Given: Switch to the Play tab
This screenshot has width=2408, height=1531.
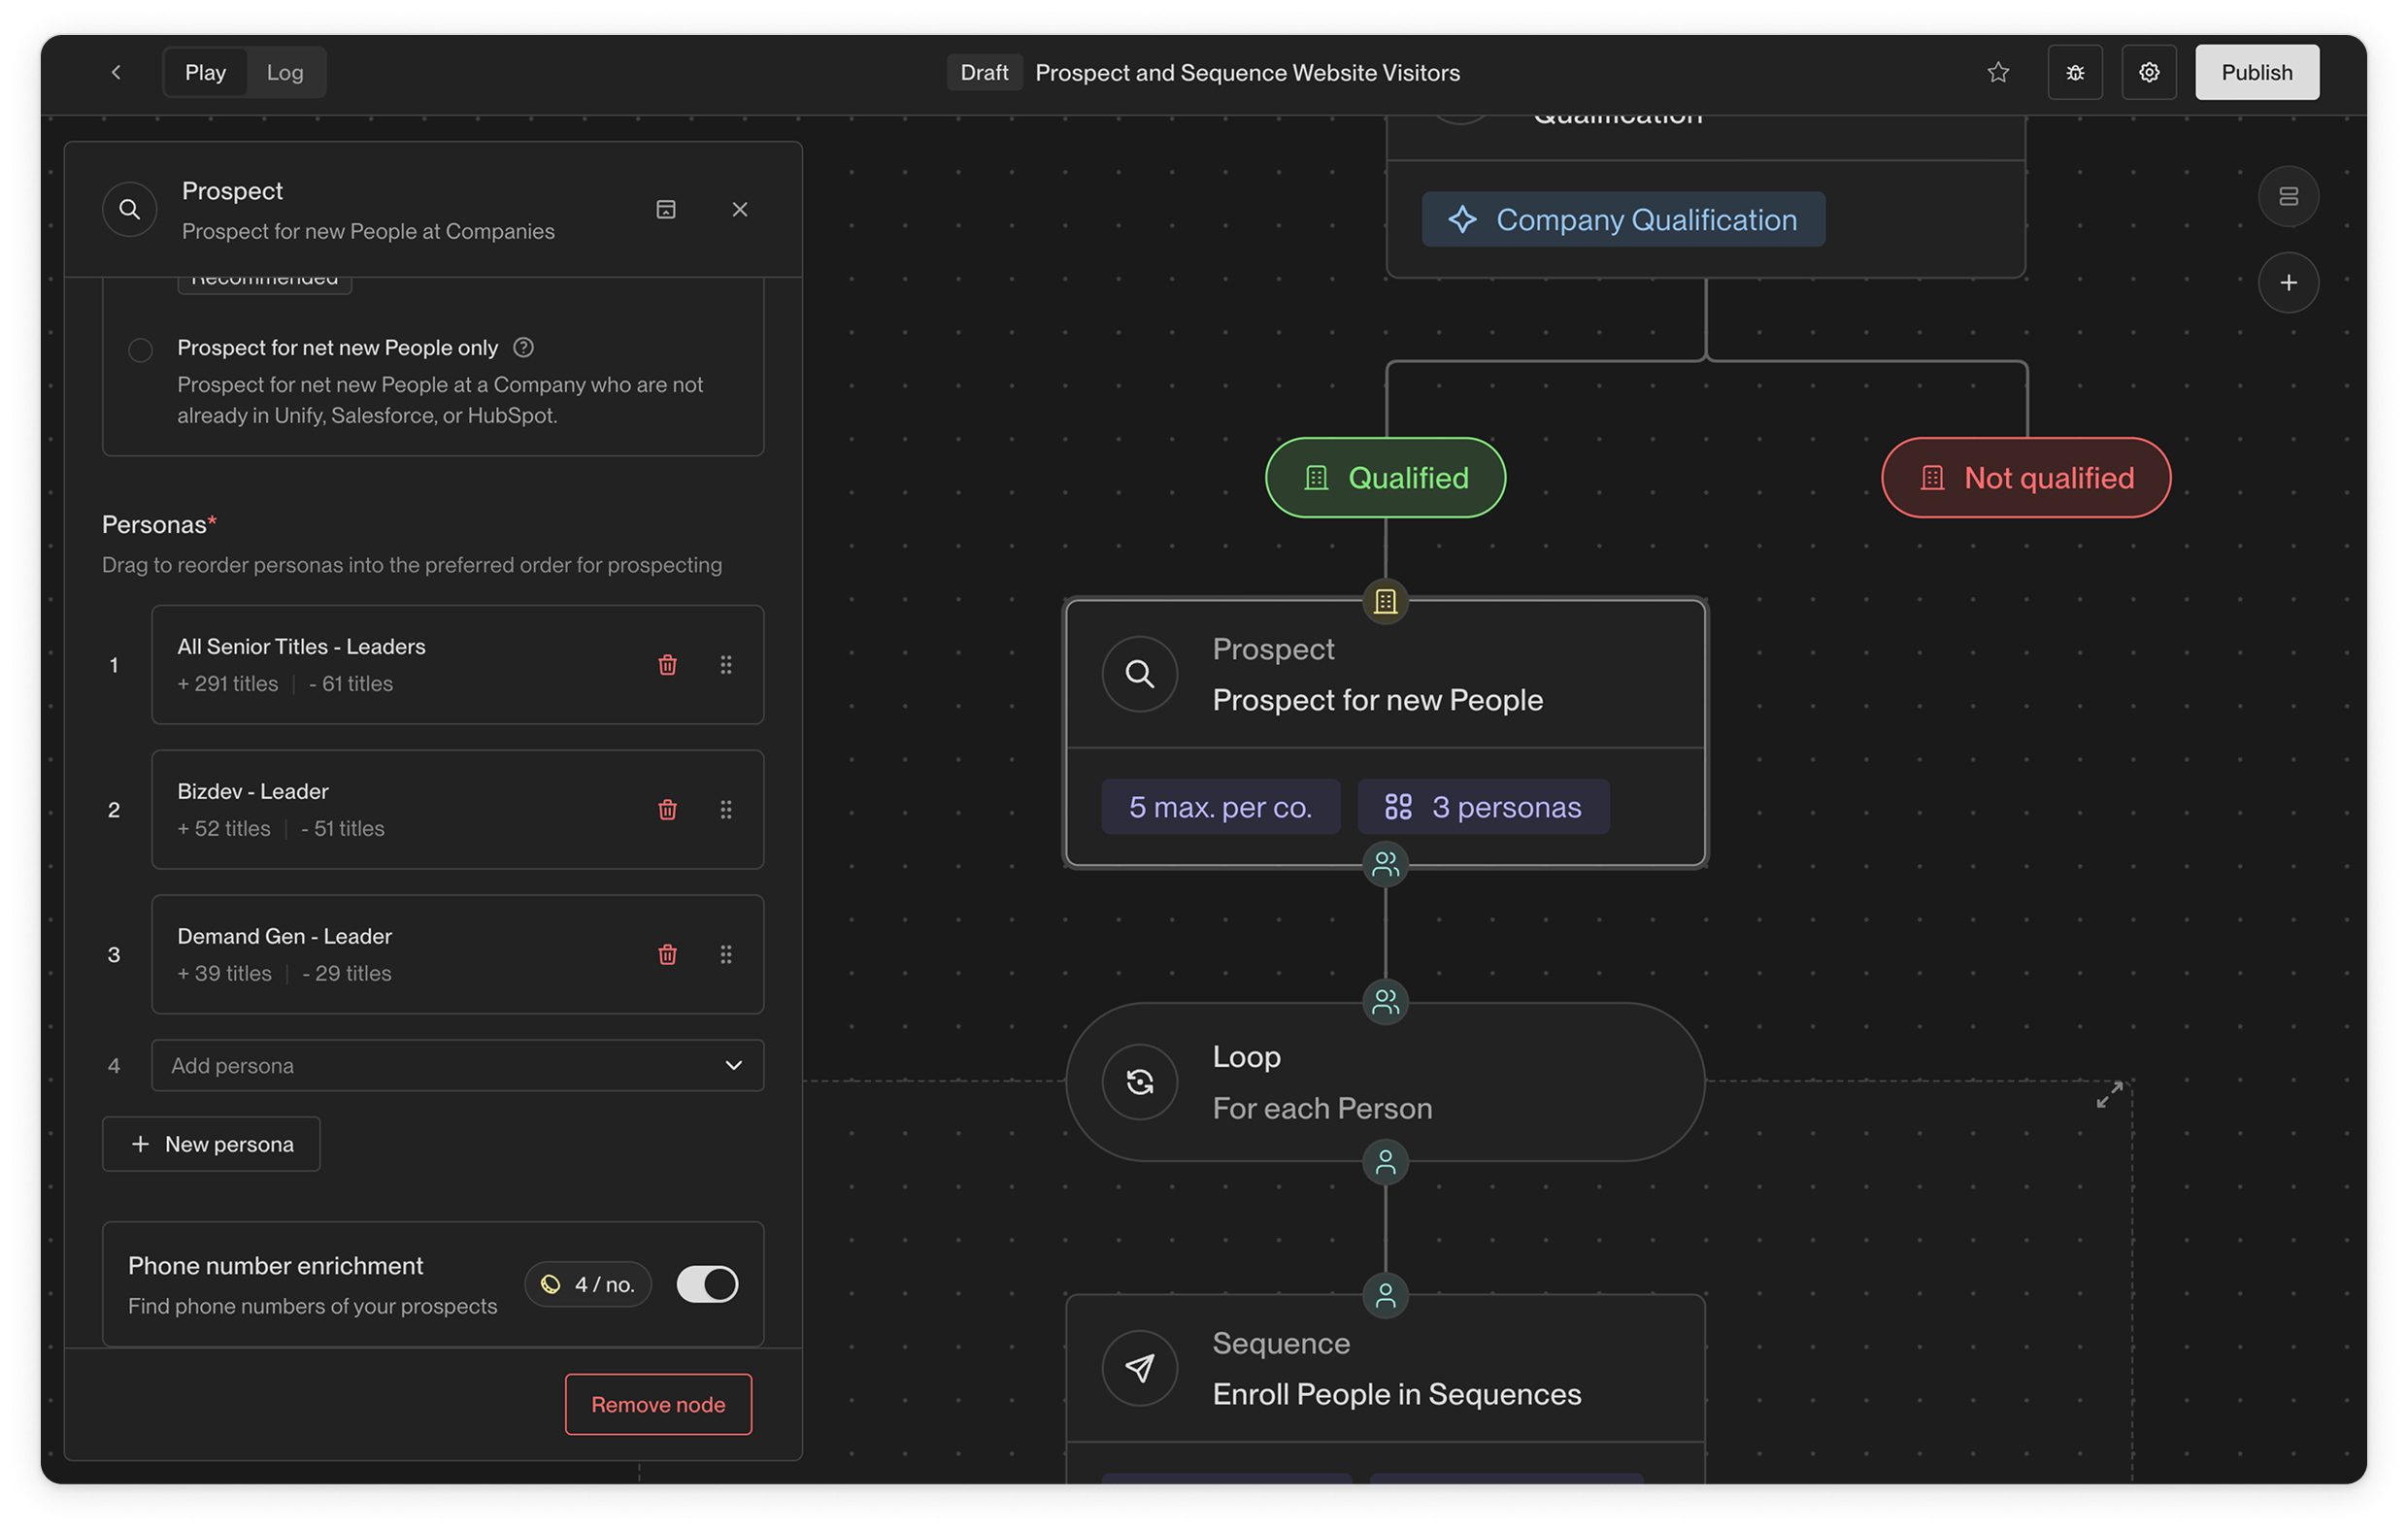Looking at the screenshot, I should (x=205, y=72).
